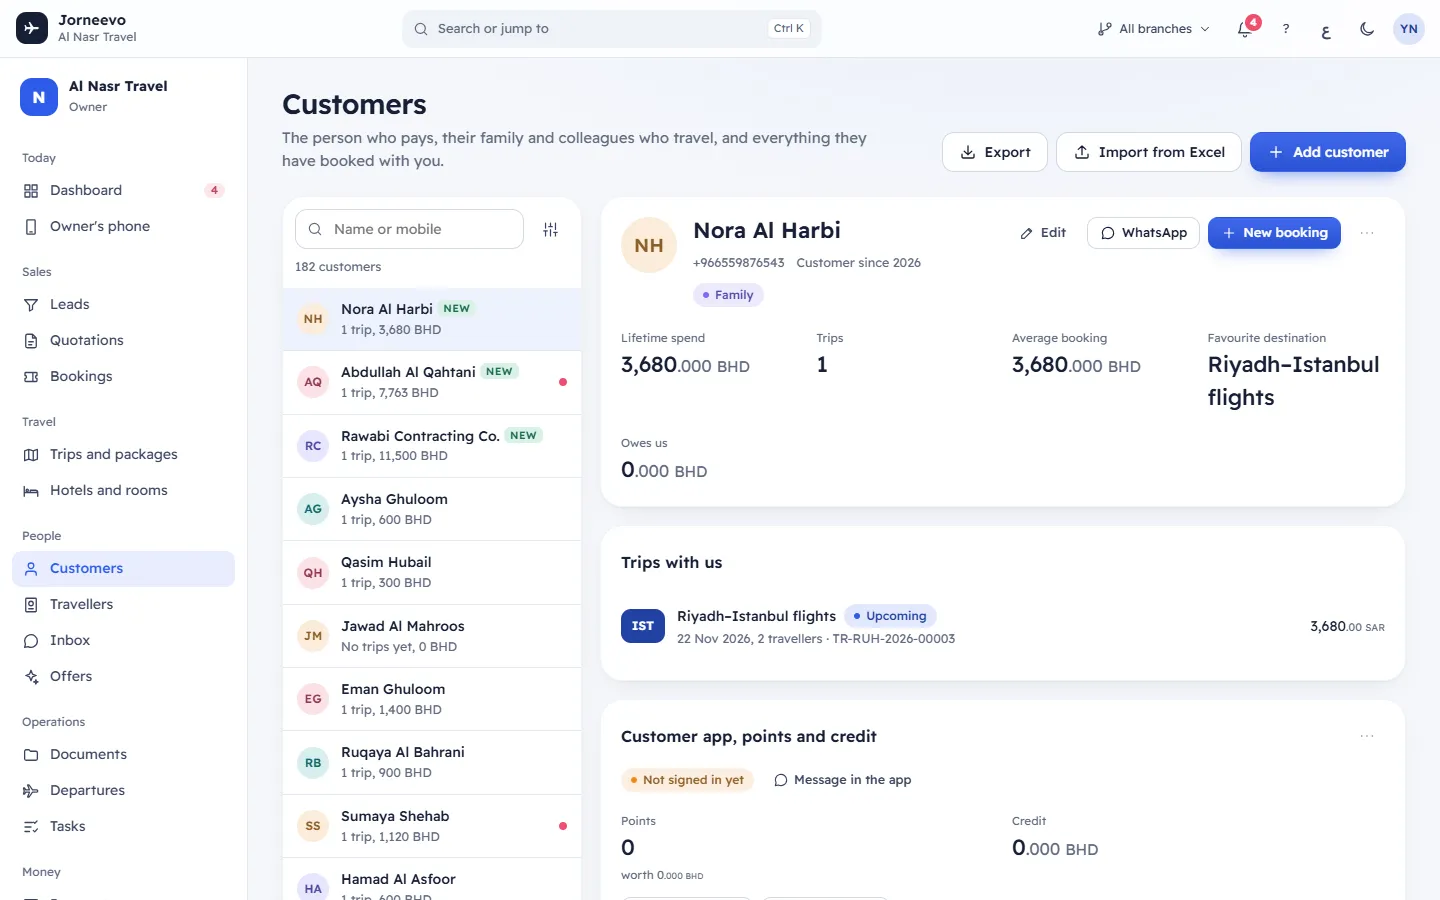Screen dimensions: 1440x900
Task: Open the Dashboard page
Action: 123,190
